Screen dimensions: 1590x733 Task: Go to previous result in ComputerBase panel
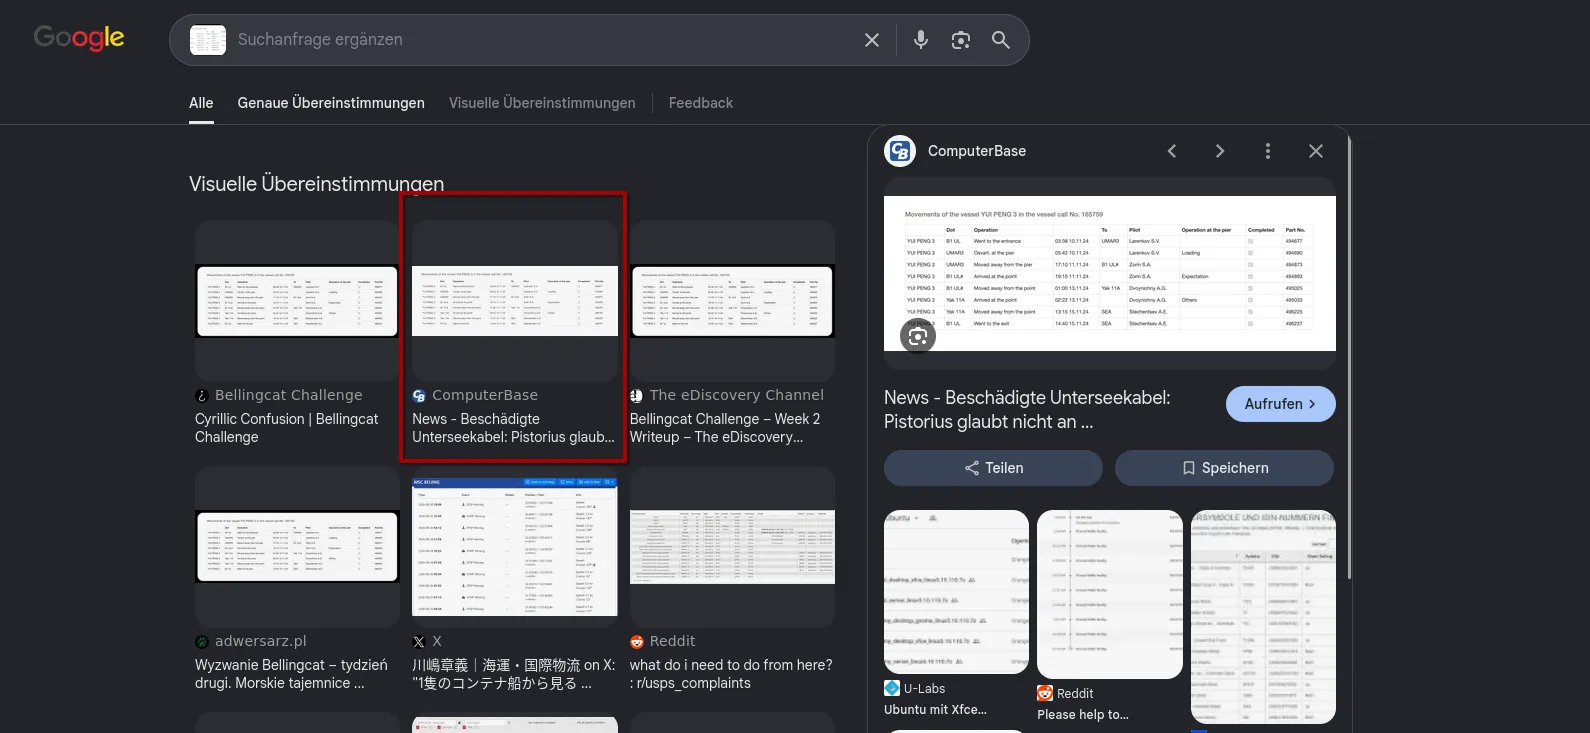pyautogui.click(x=1172, y=151)
